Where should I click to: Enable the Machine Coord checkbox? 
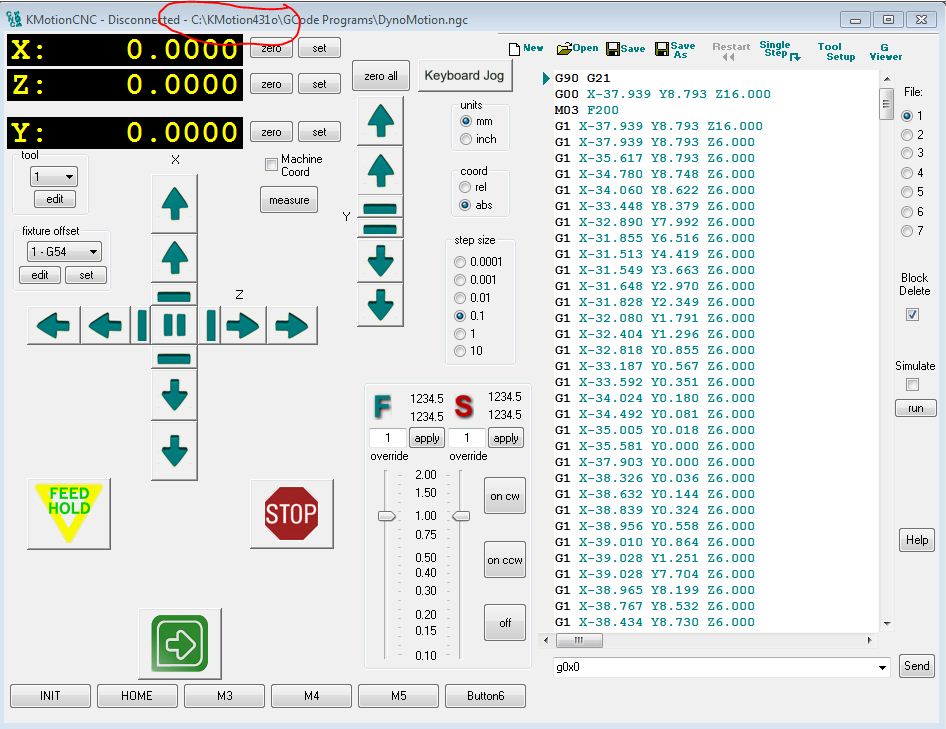271,165
